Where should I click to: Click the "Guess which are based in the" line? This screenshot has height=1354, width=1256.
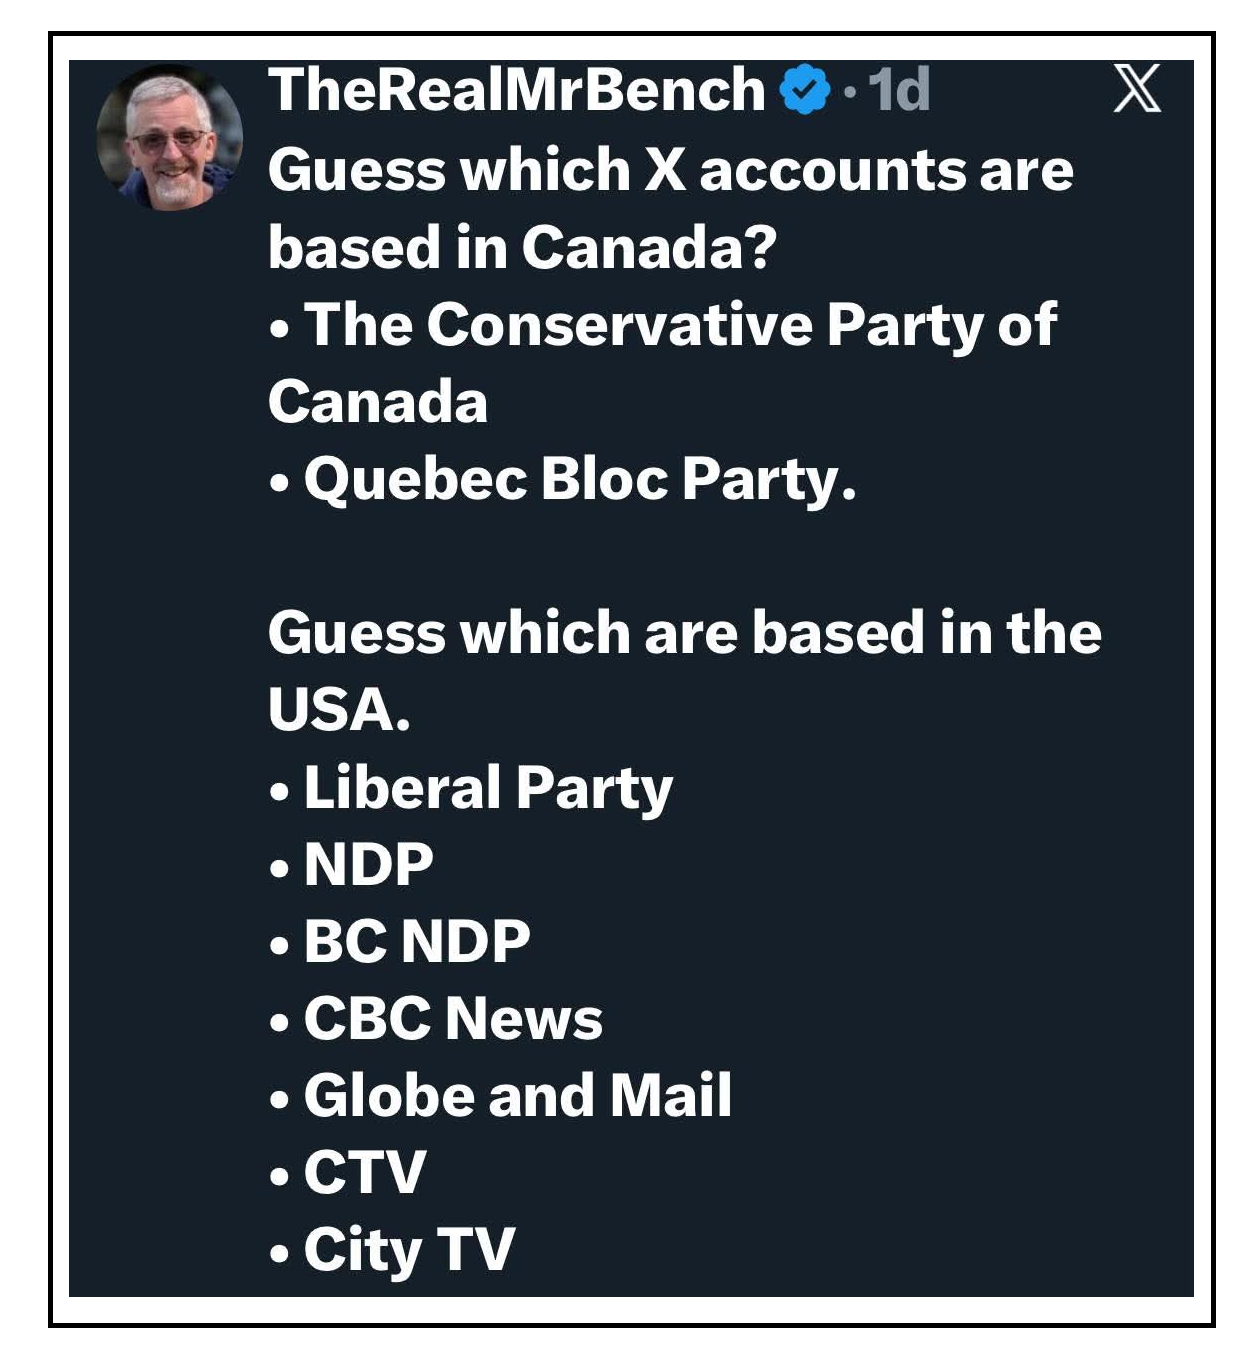click(x=684, y=633)
